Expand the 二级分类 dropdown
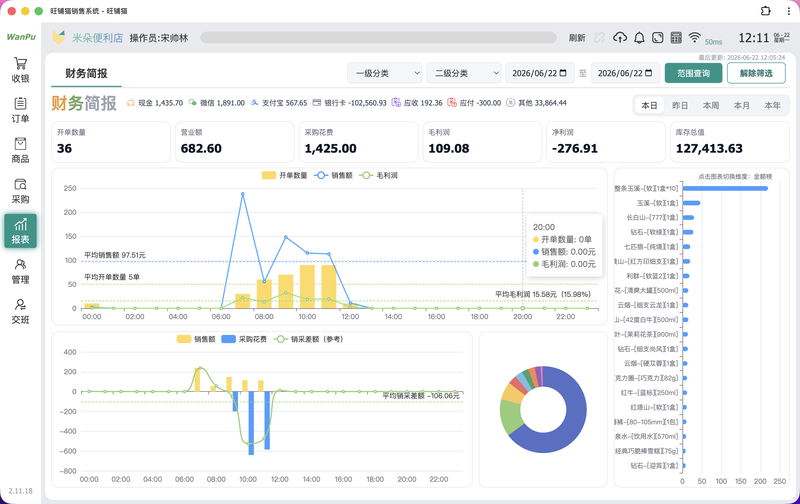The width and height of the screenshot is (800, 504). click(464, 73)
